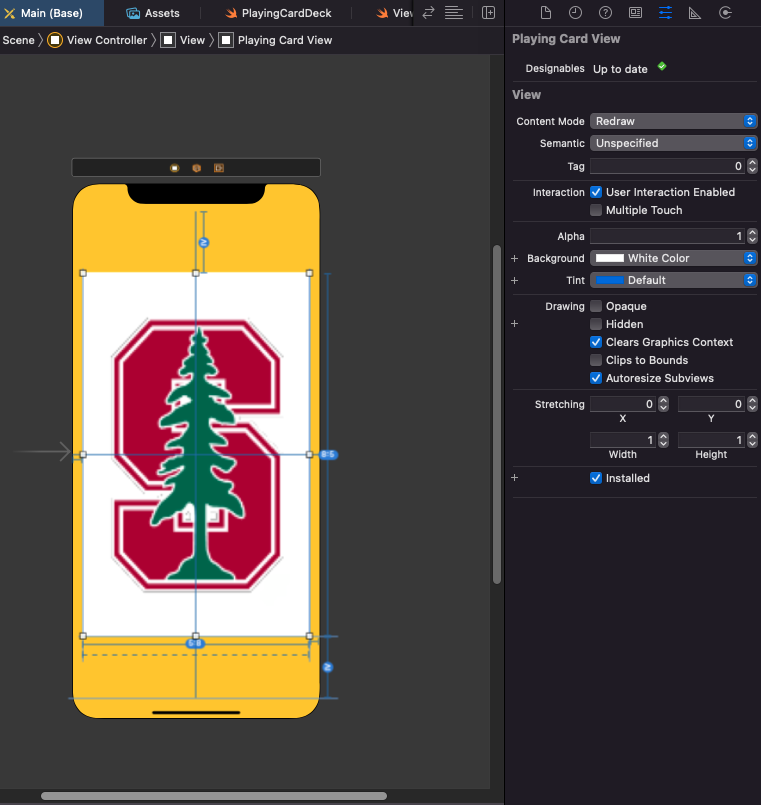This screenshot has height=805, width=761.
Task: Click the Stretching X input field
Action: click(x=623, y=404)
